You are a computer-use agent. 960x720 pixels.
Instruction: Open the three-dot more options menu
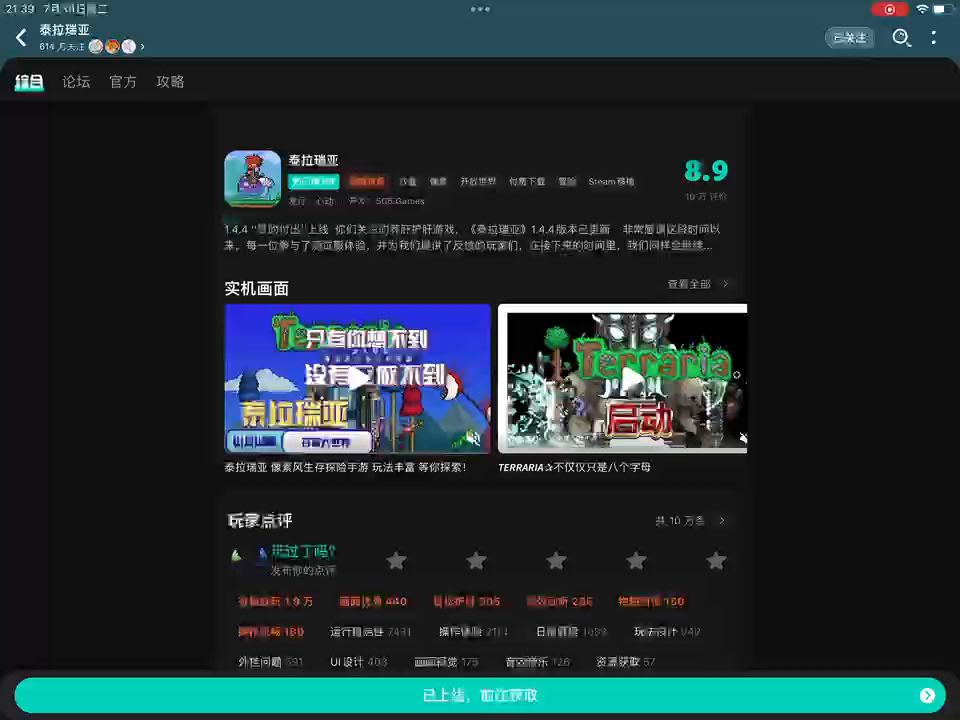pyautogui.click(x=934, y=38)
